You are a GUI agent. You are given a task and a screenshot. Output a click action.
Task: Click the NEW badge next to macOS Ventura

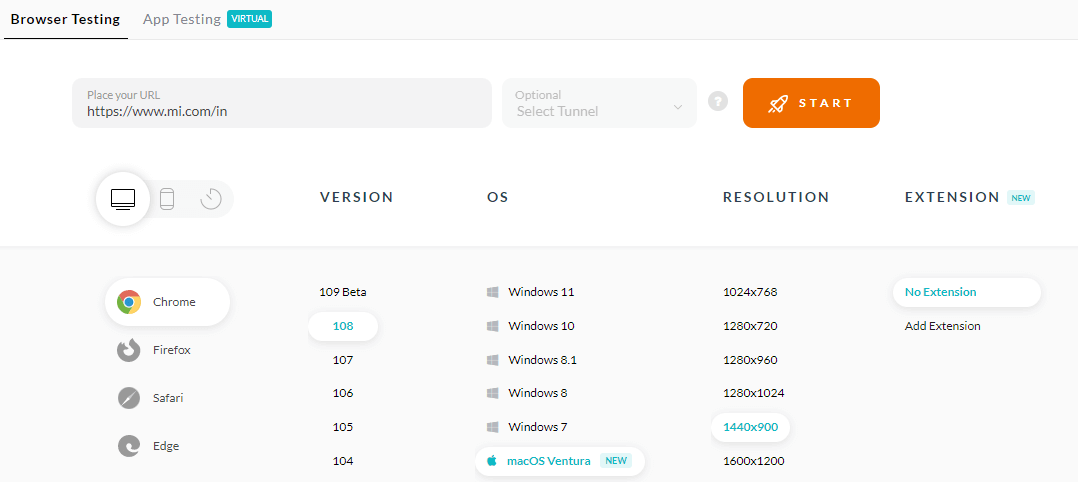tap(616, 461)
